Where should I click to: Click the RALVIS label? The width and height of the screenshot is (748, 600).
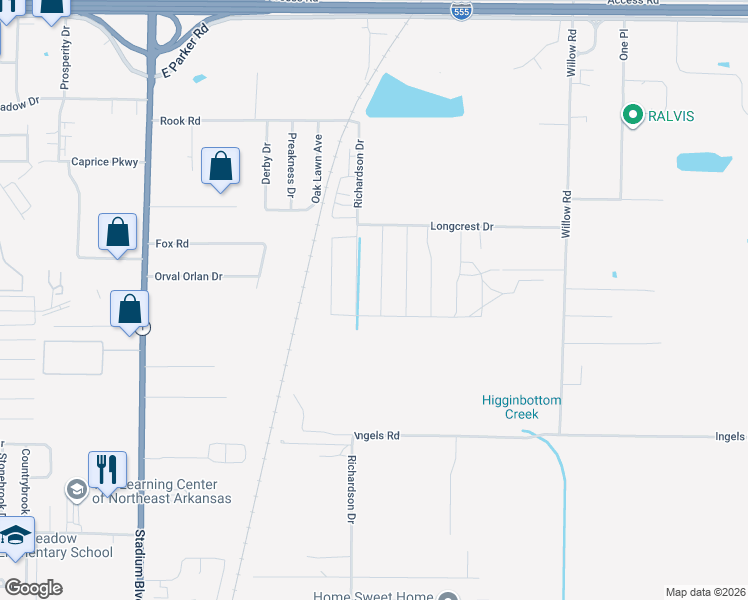pos(671,116)
